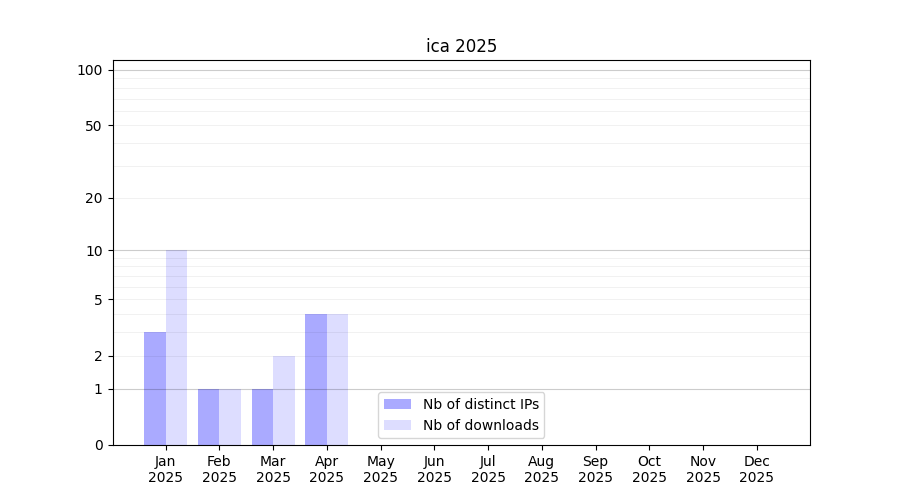Viewport: 900px width, 500px height.
Task: Click the "Jan 2025" x-axis label
Action: point(165,469)
